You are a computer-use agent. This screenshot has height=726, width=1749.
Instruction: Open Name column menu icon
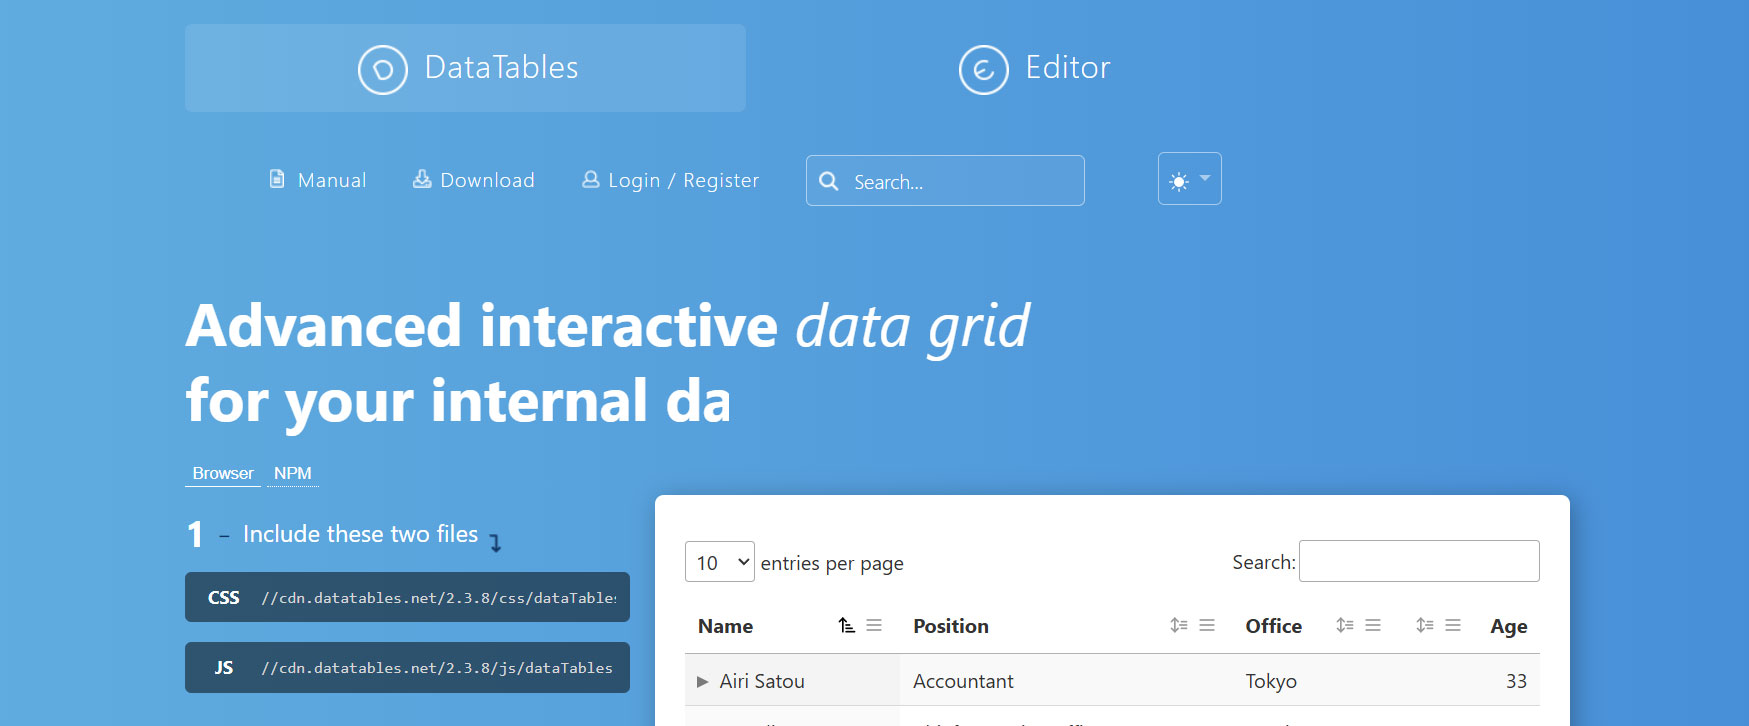click(x=874, y=625)
